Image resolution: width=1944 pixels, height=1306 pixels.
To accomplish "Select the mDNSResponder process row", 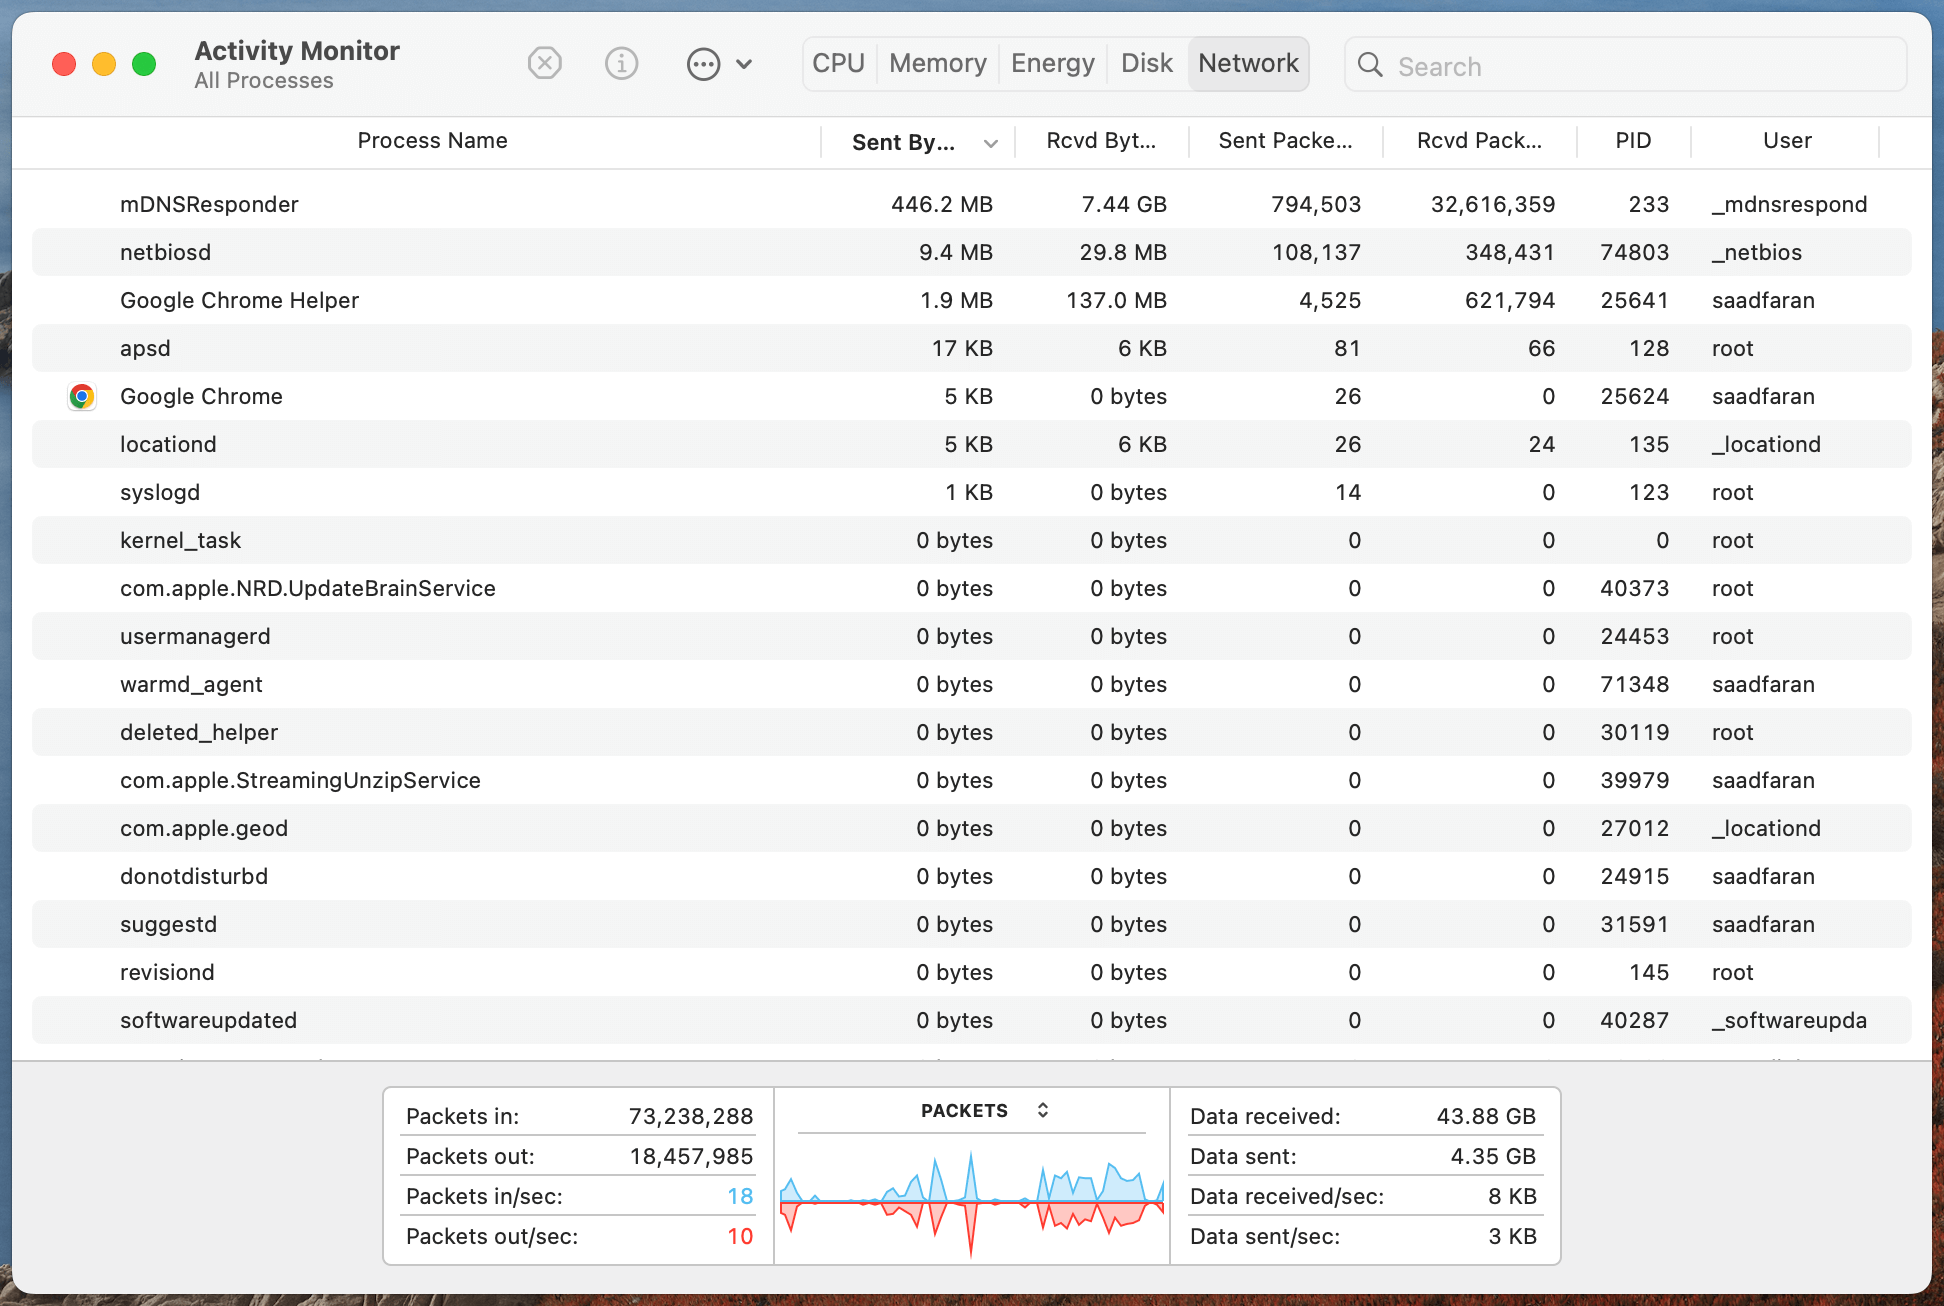I will tap(972, 204).
